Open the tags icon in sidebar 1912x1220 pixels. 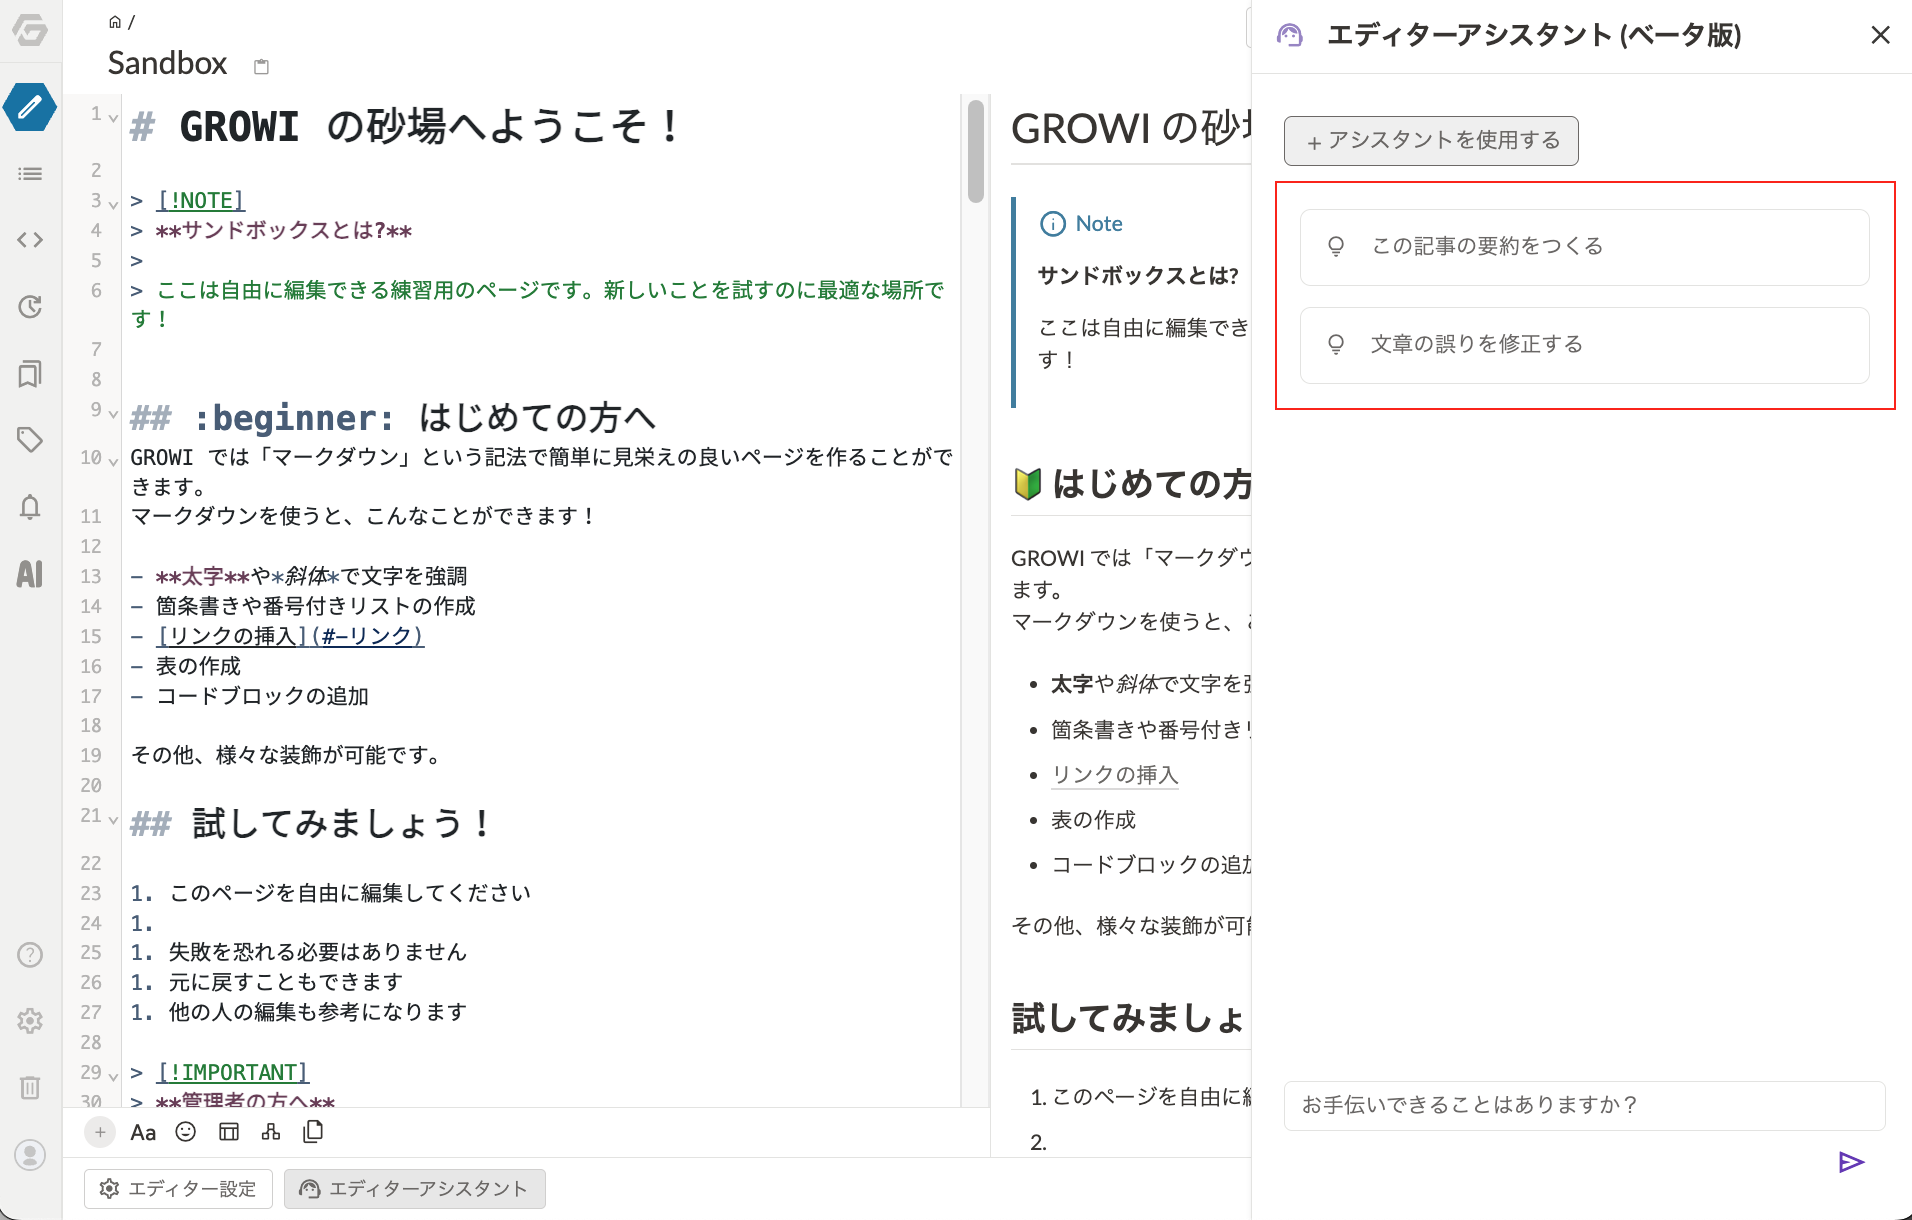[30, 440]
